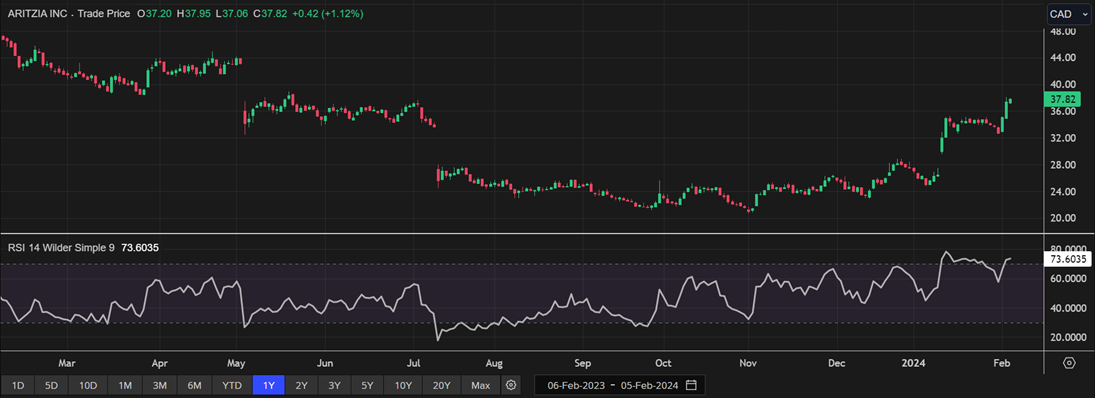The height and width of the screenshot is (398, 1095).
Task: Open the date range picker 06-Feb-2023 – 05-Feb-2024
Action: pos(619,385)
